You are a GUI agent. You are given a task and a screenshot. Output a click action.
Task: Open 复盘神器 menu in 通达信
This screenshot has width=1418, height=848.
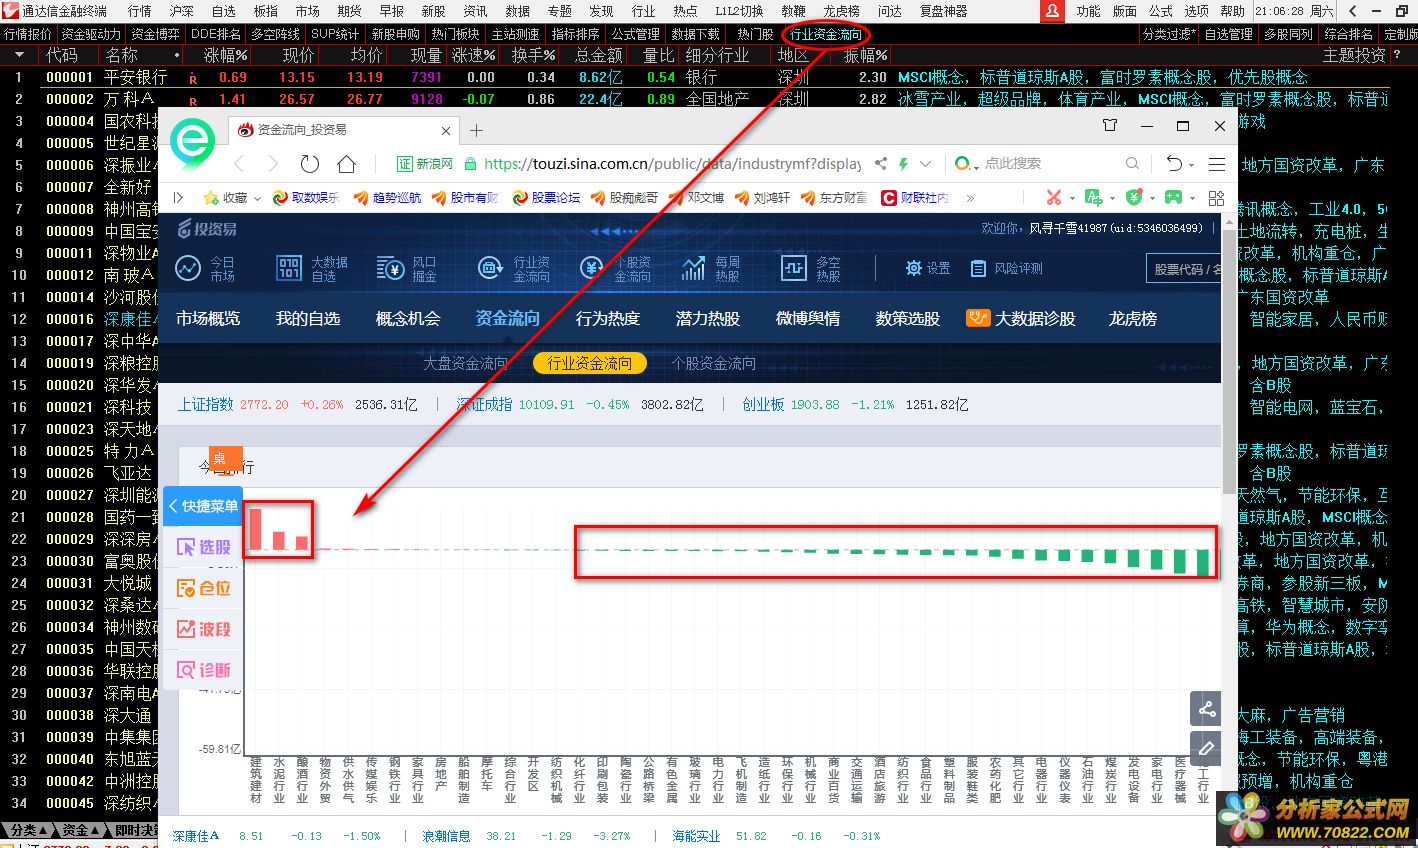point(943,11)
